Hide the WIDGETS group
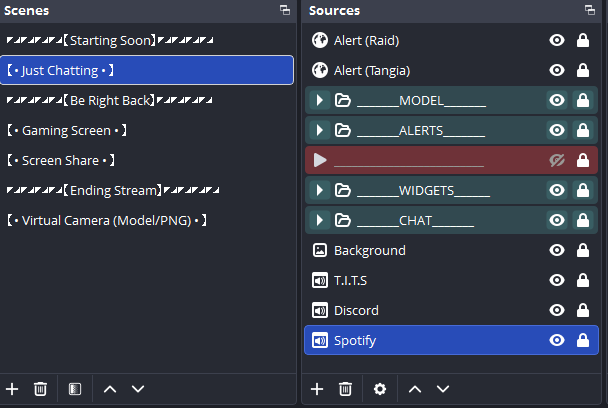The height and width of the screenshot is (408, 608). [x=557, y=190]
